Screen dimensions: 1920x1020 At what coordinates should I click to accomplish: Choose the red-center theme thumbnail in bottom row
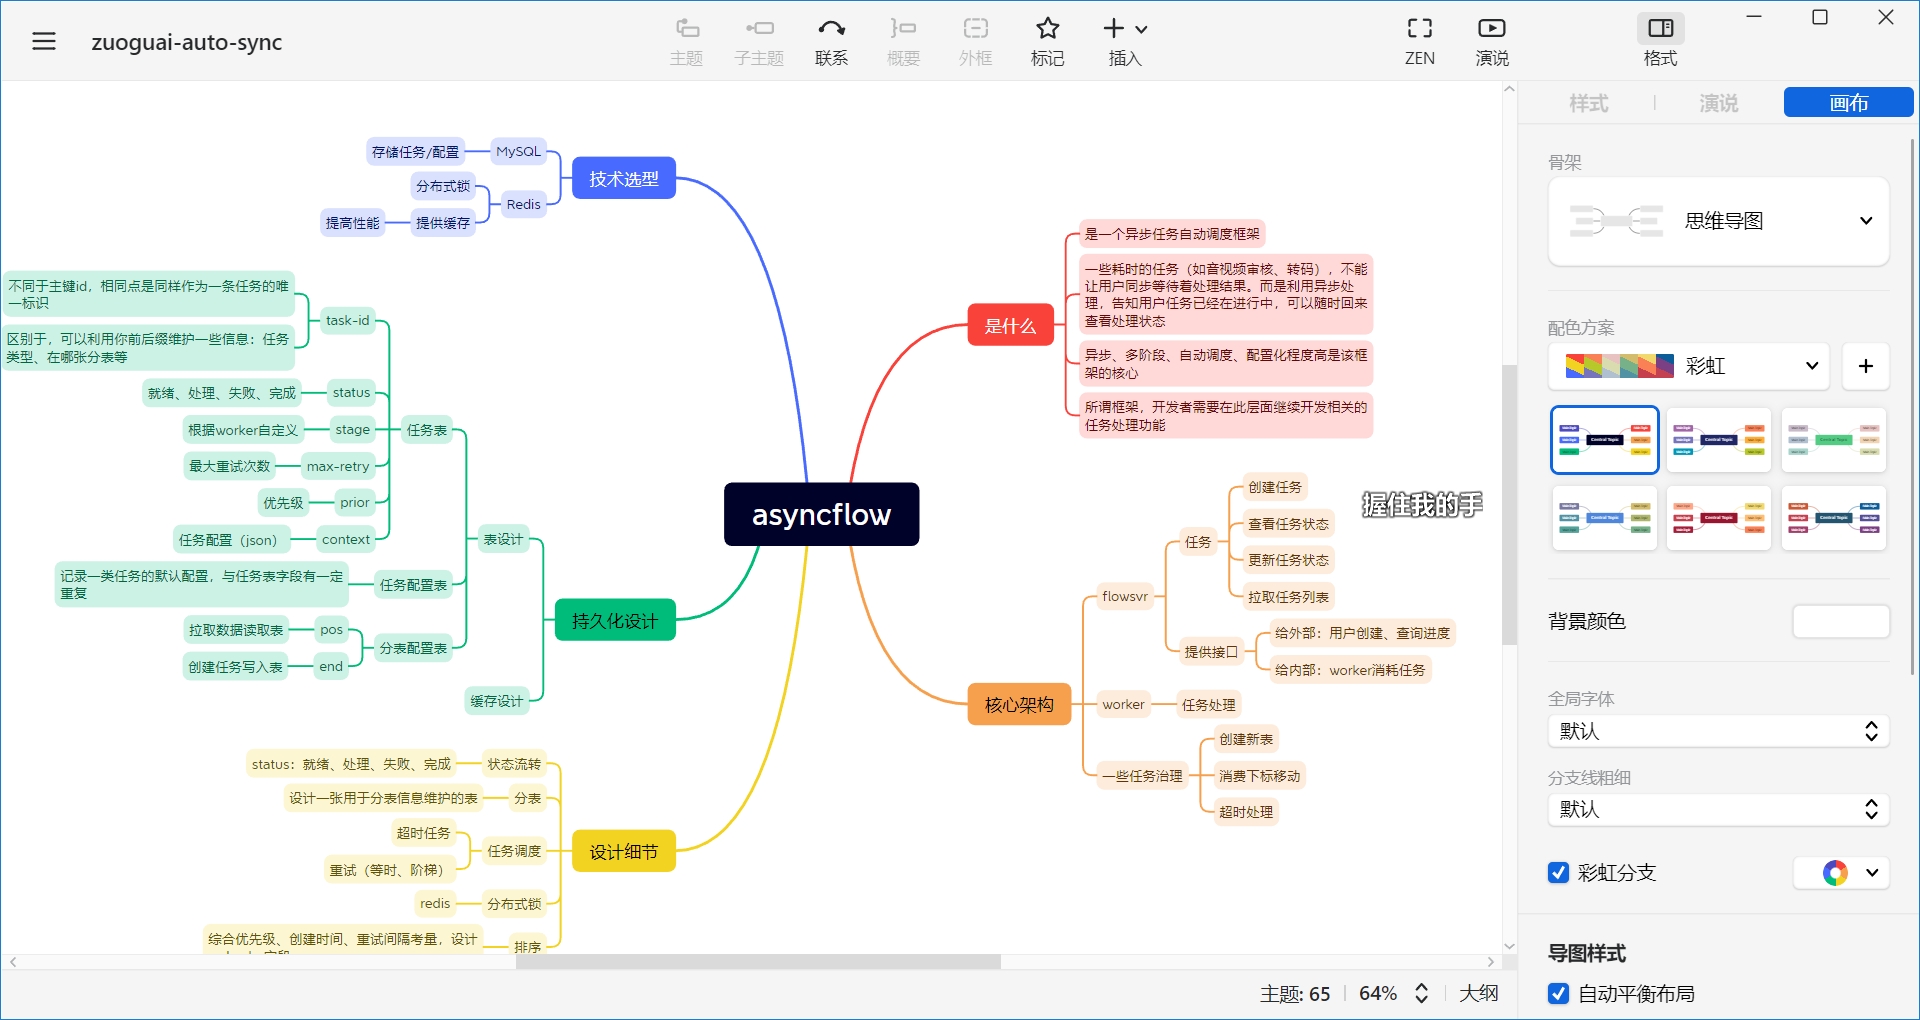tap(1719, 518)
